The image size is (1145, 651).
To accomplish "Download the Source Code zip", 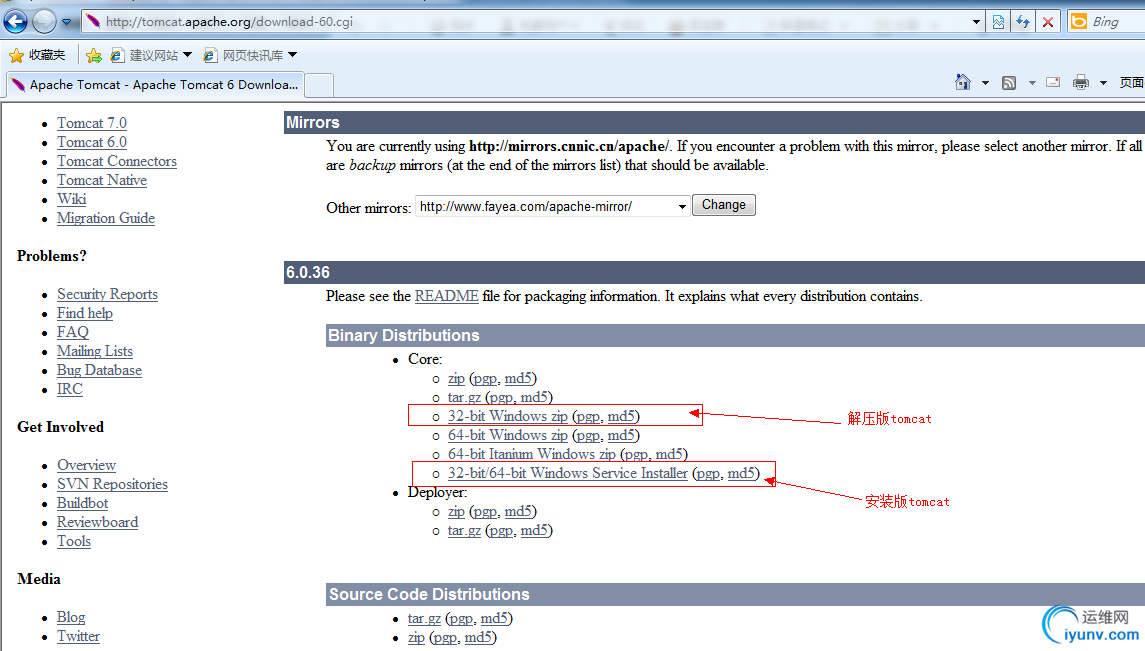I will pyautogui.click(x=416, y=638).
